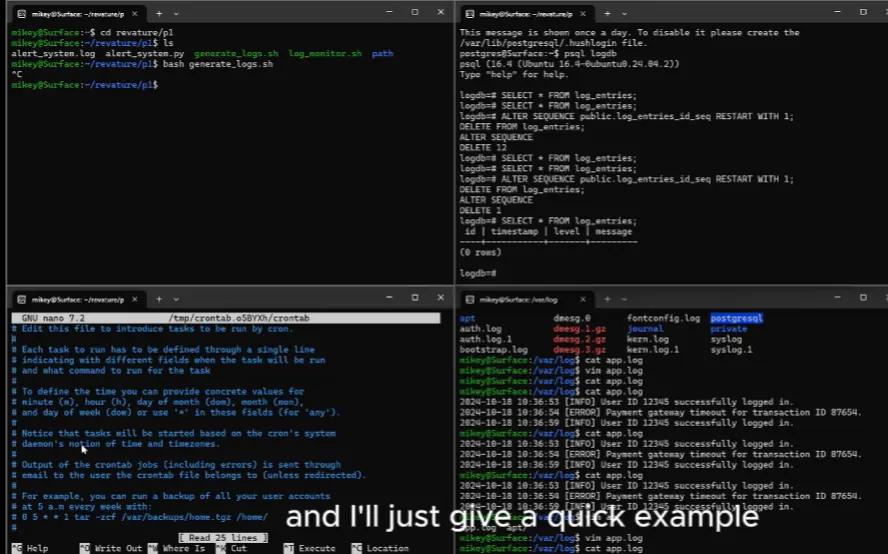Open the new-tab dropdown in the top-left terminal
Image resolution: width=888 pixels, height=554 pixels.
[x=176, y=14]
